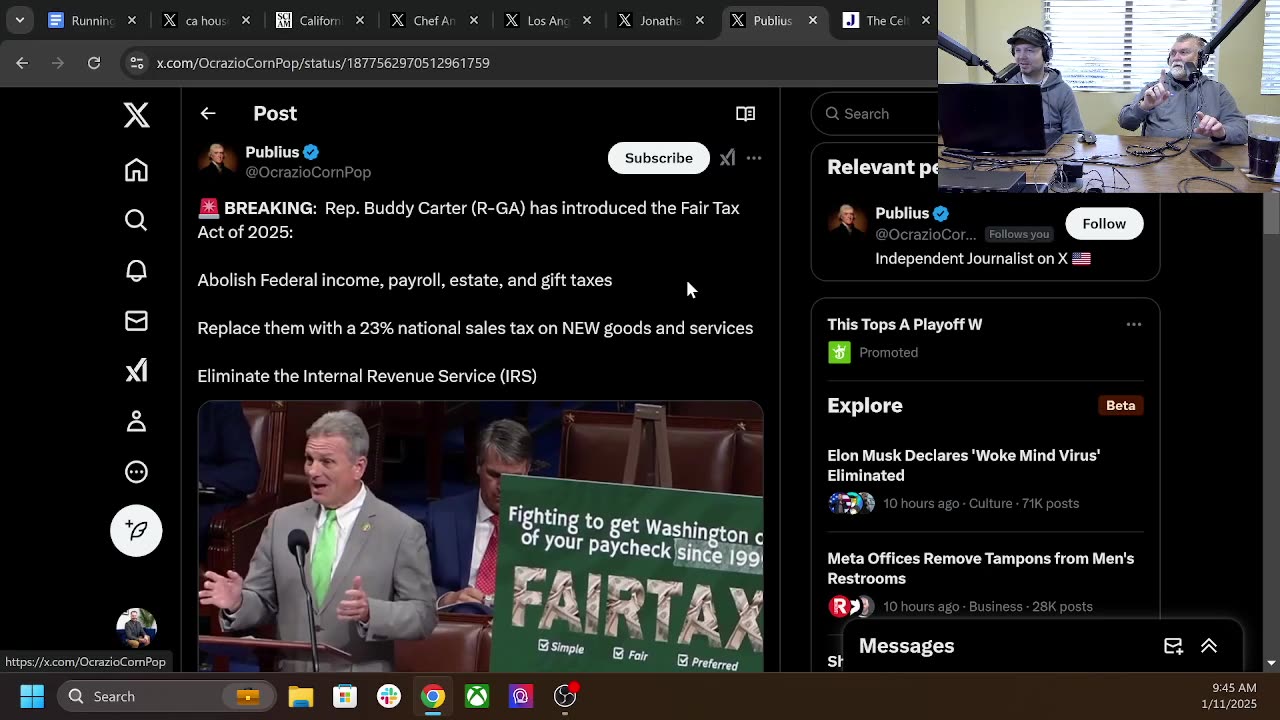
Task: Open Windows Start menu
Action: coord(32,696)
